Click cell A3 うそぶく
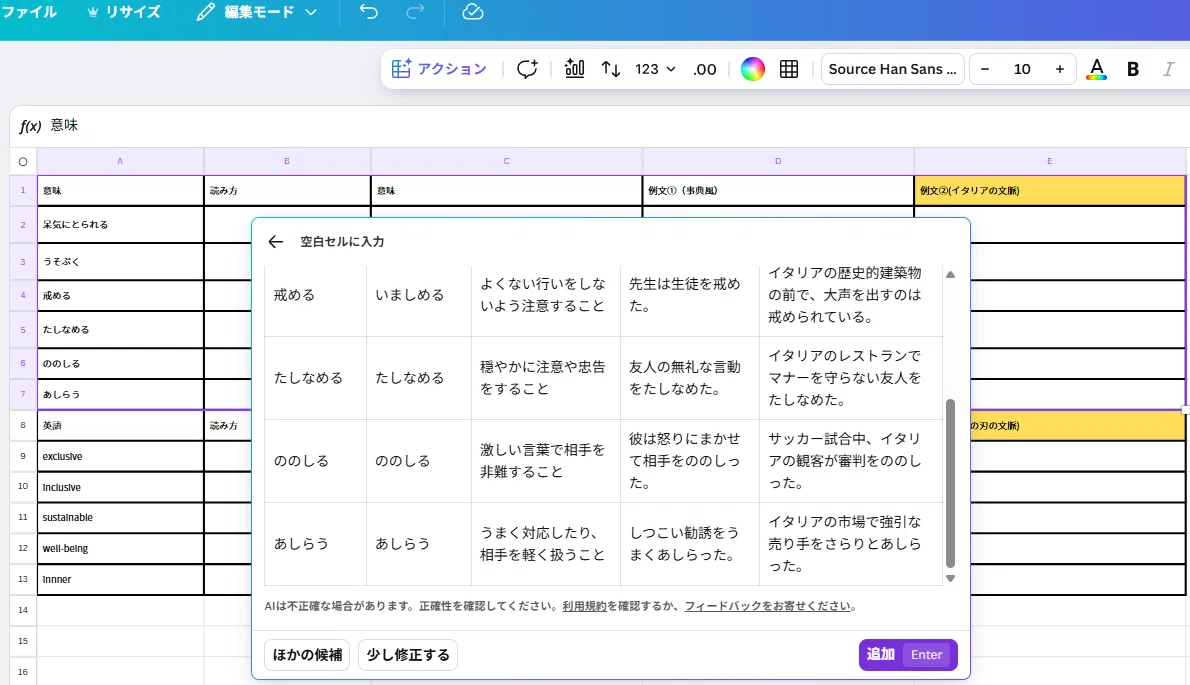 (x=120, y=262)
